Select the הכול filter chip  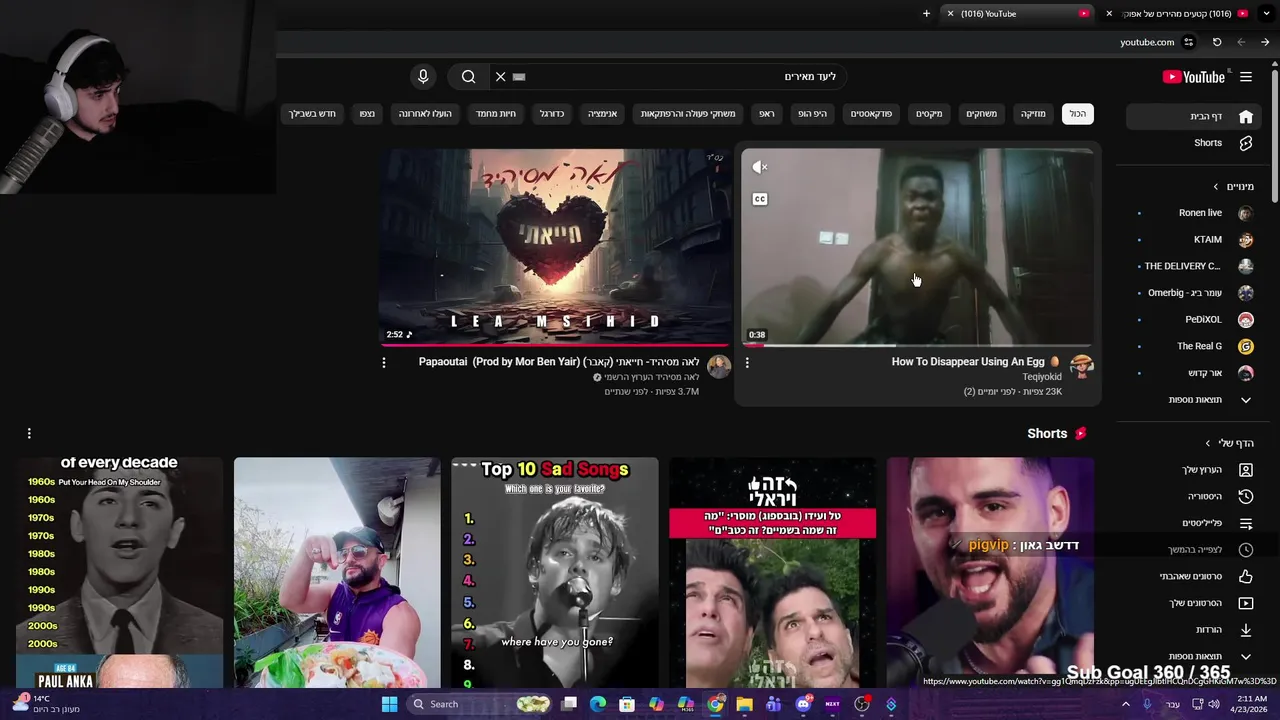point(1077,114)
